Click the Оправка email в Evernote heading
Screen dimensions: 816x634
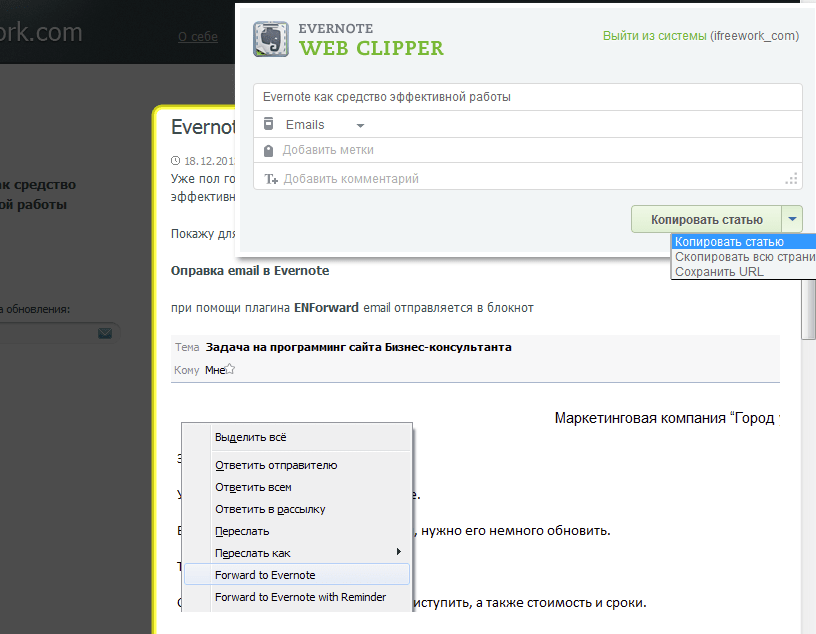[x=250, y=271]
